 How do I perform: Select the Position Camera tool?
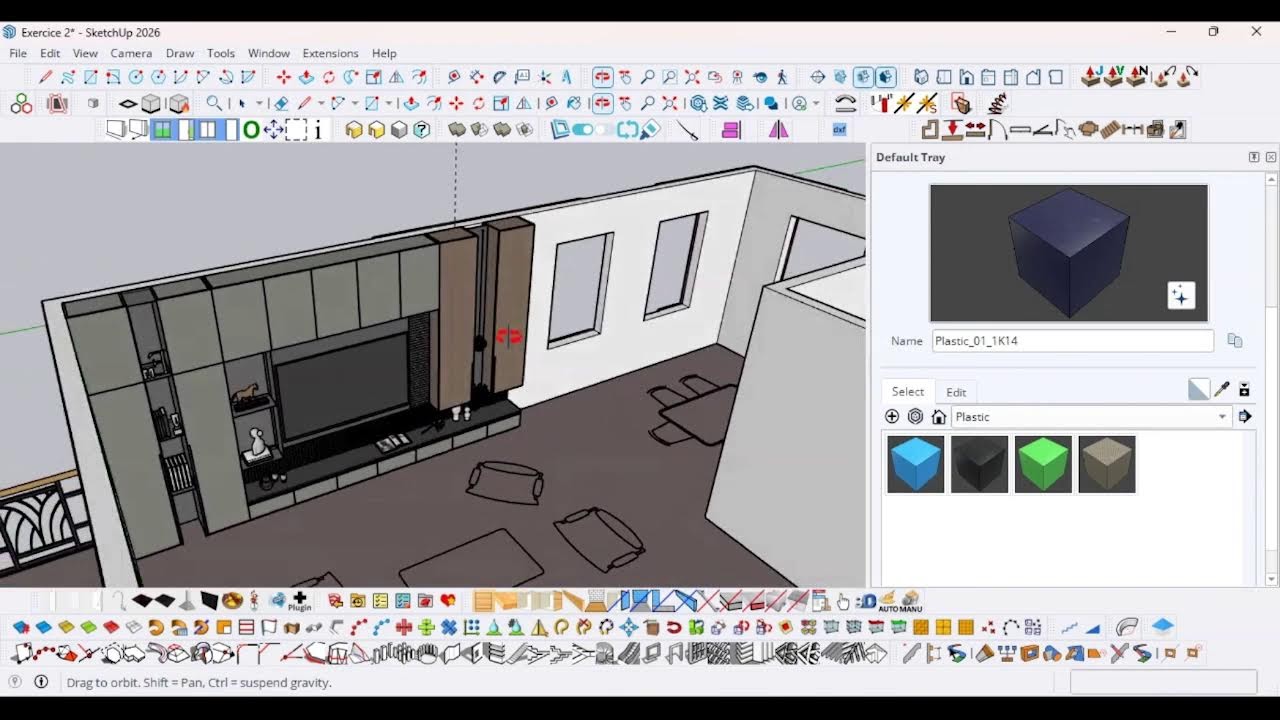[737, 77]
